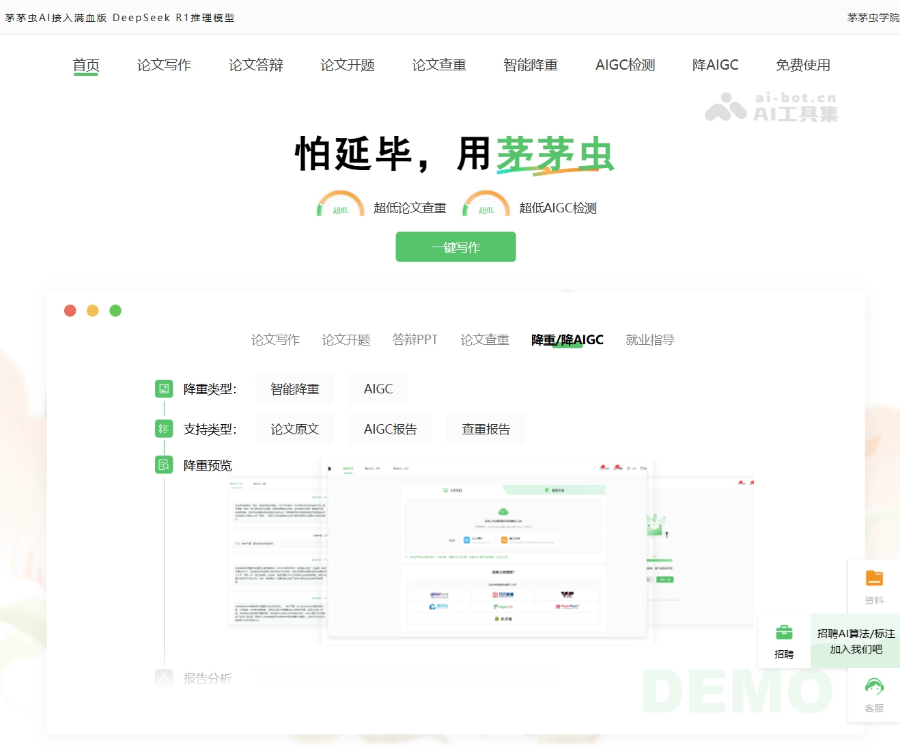Choose AIGC as 降重类型
Viewport: 900px width, 750px height.
(x=378, y=389)
